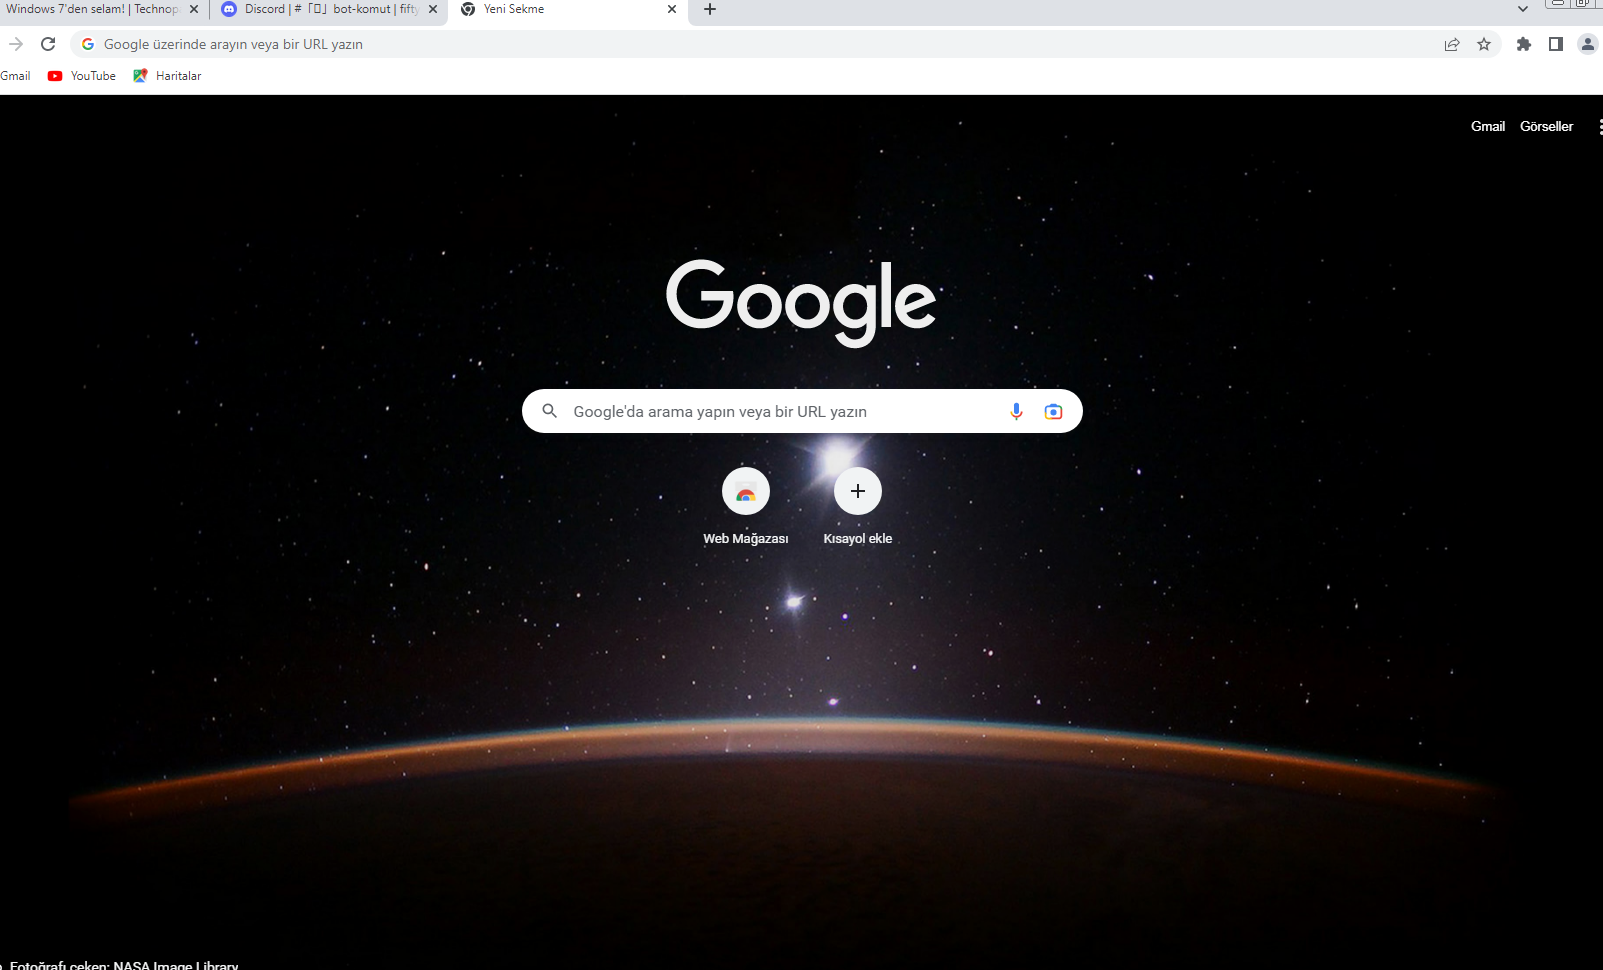The image size is (1603, 970).
Task: Open the Web Mağazası shortcut
Action: coord(746,507)
